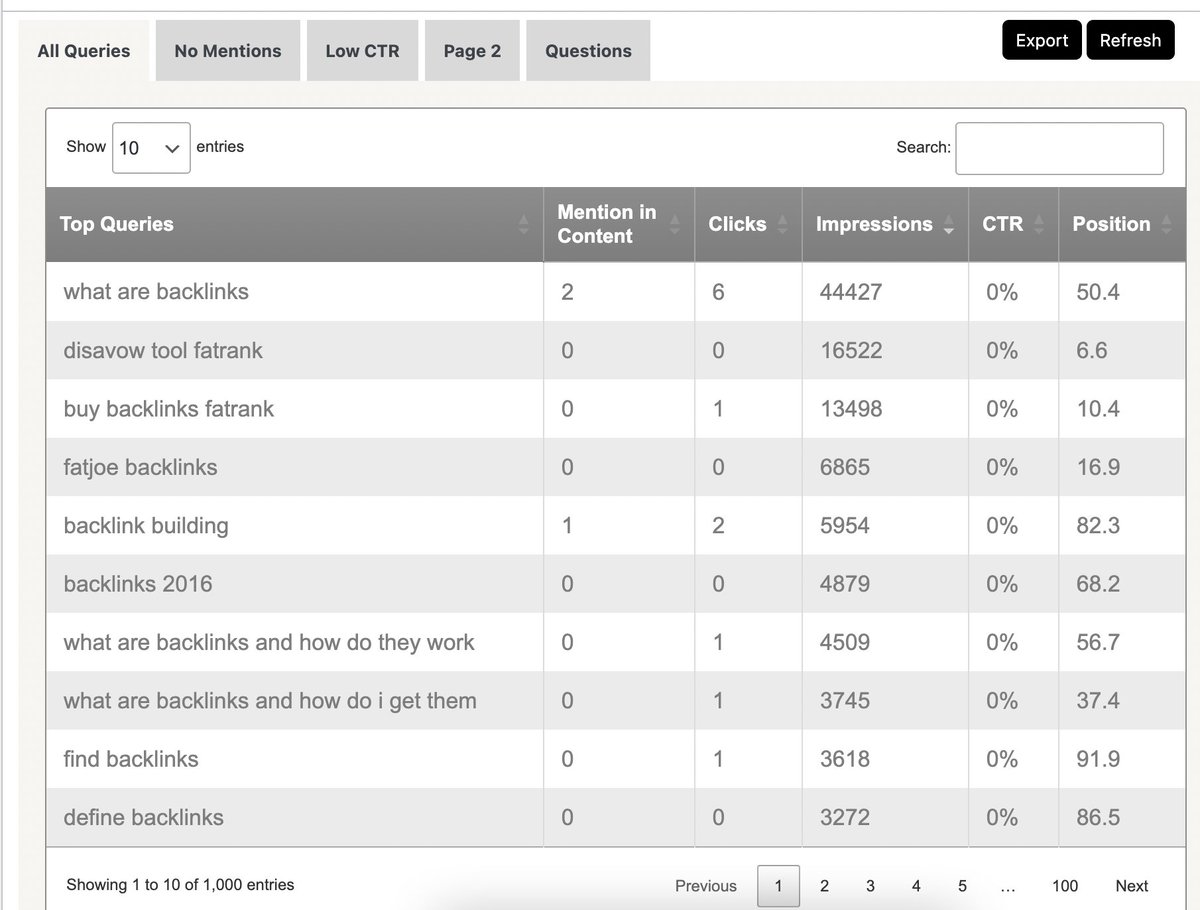Screen dimensions: 1200x910
Task: Click the position value 50.4
Action: [1098, 292]
